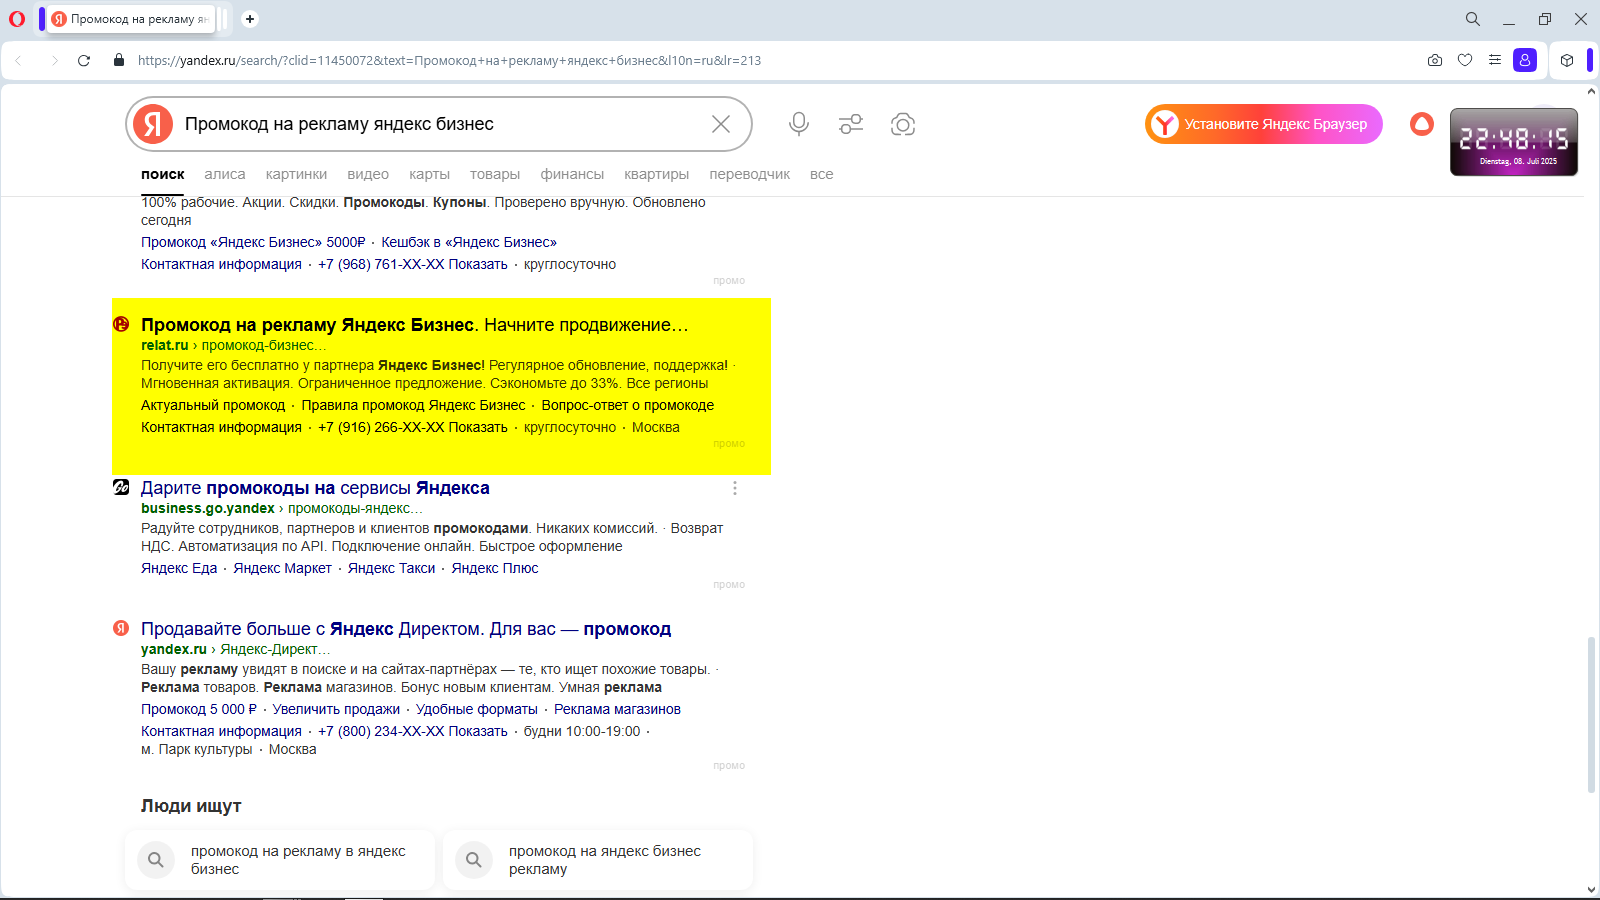
Task: Open Реклама магазинов sitelink
Action: click(617, 709)
